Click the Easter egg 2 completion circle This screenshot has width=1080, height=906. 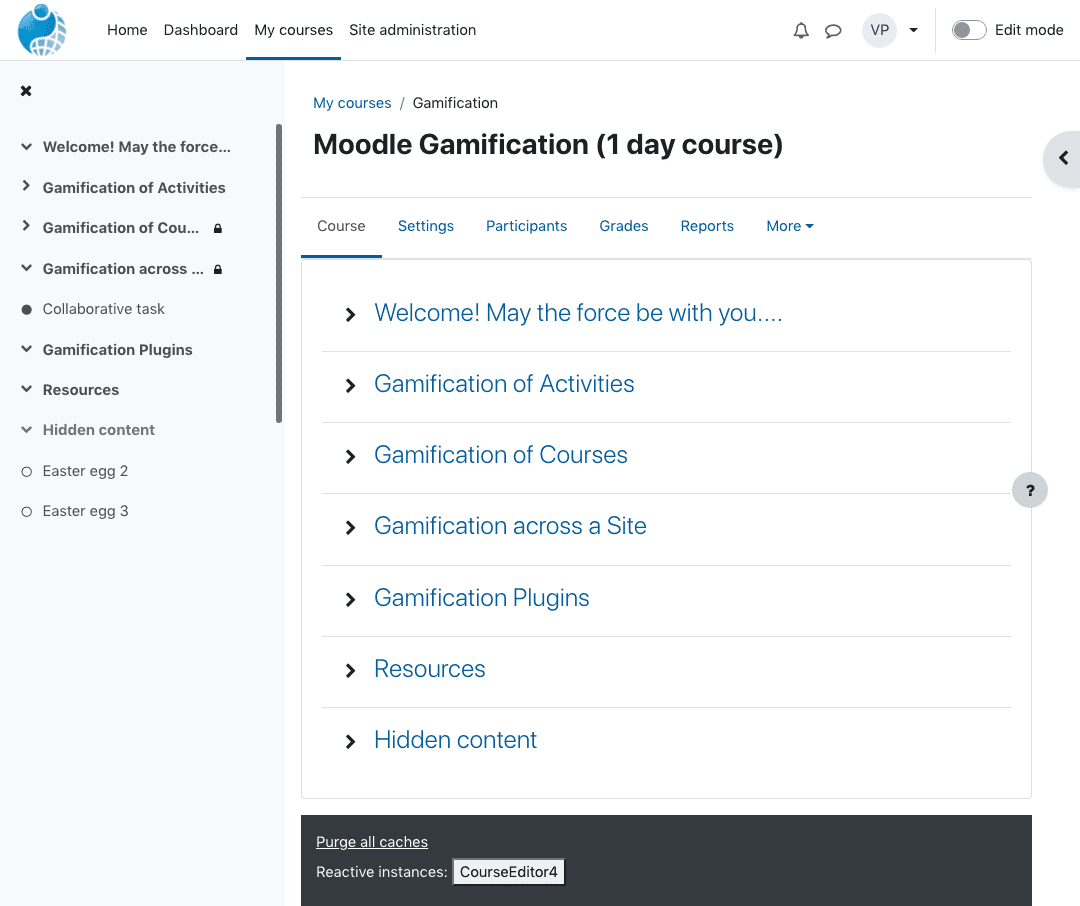[x=26, y=471]
